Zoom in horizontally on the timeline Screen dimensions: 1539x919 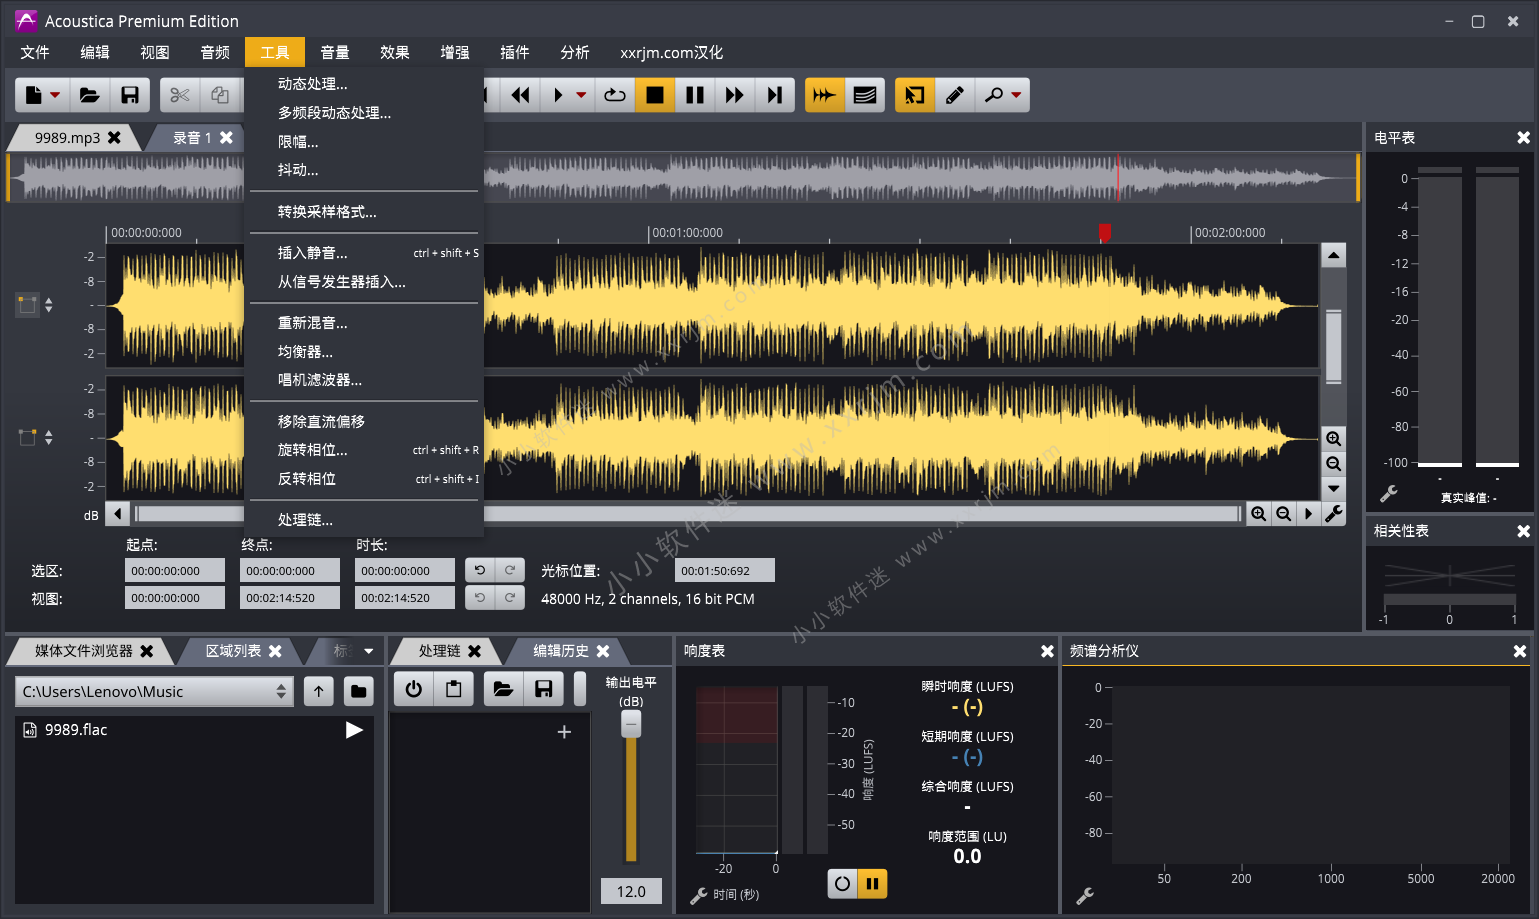[x=1259, y=514]
